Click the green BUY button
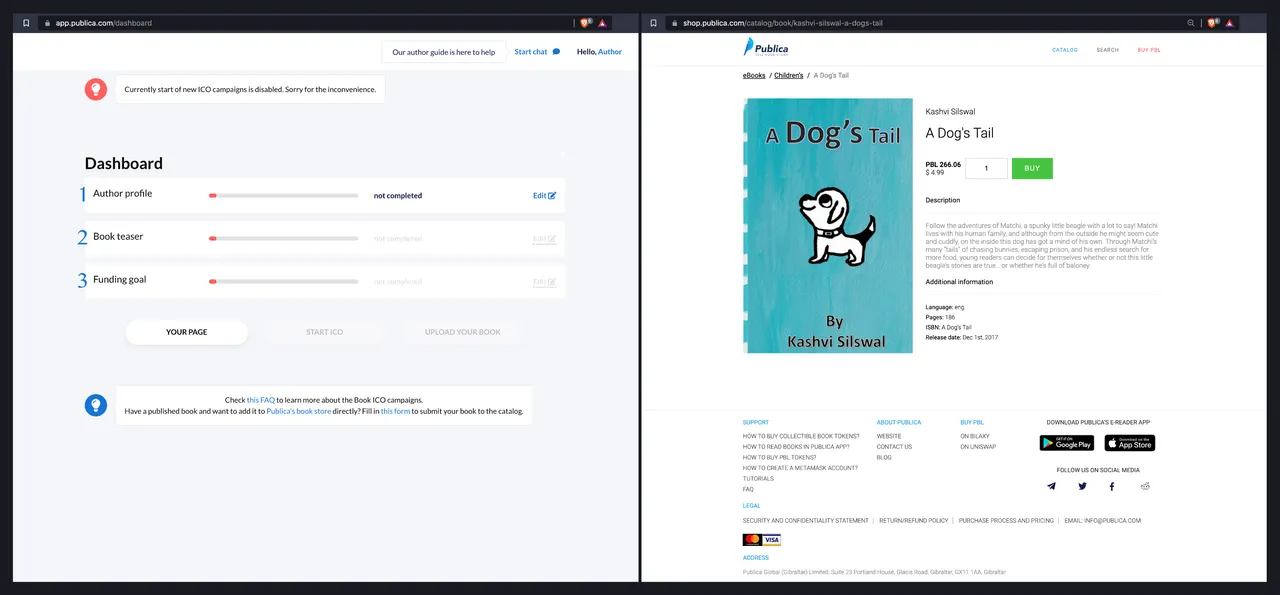Image resolution: width=1280 pixels, height=595 pixels. 1032,168
